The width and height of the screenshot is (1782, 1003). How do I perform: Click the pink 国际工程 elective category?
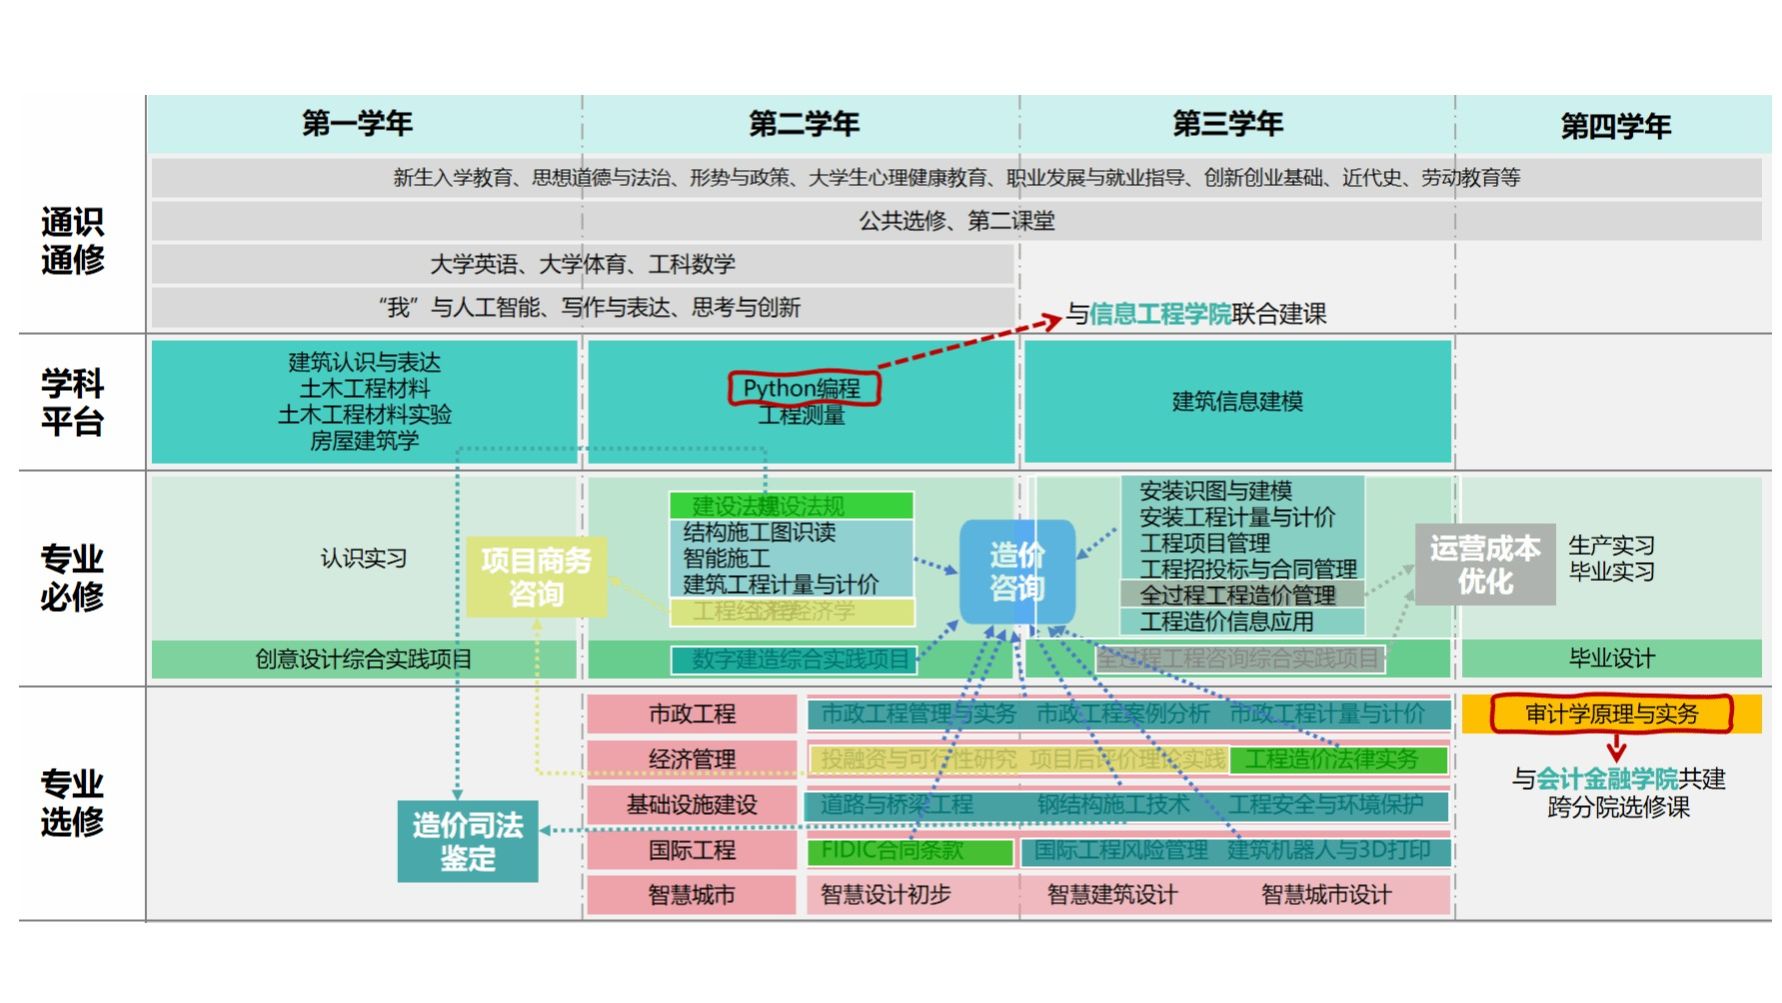tap(691, 851)
